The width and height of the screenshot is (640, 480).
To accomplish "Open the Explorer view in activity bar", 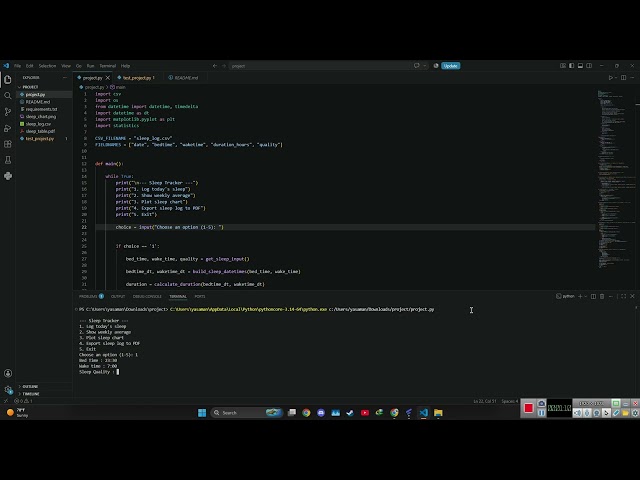I will pyautogui.click(x=8, y=80).
